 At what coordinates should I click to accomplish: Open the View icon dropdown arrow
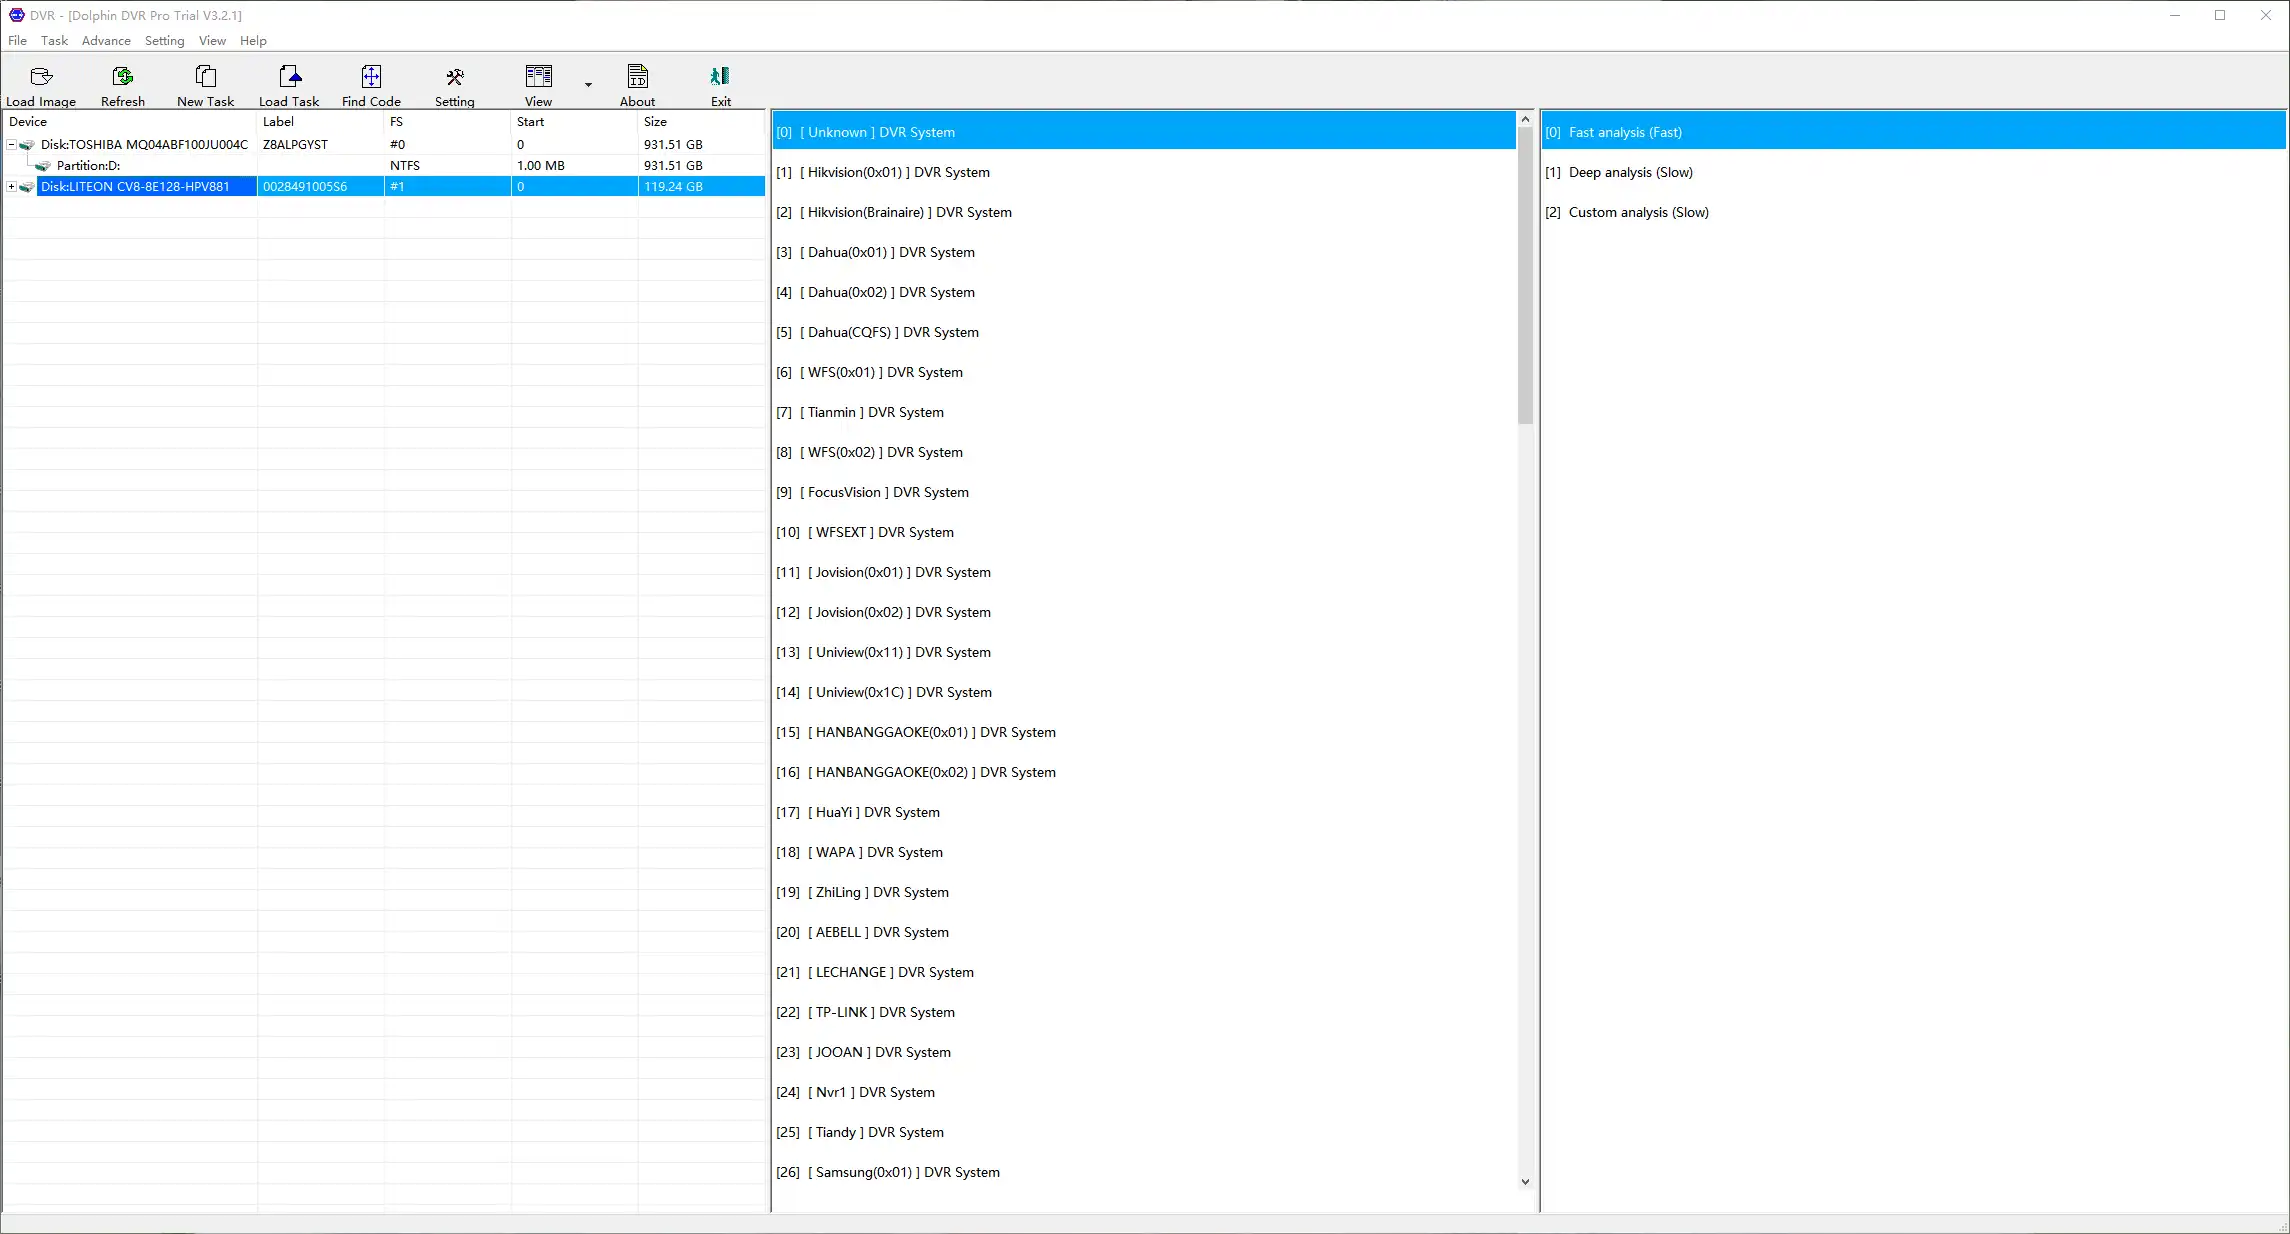(x=588, y=85)
